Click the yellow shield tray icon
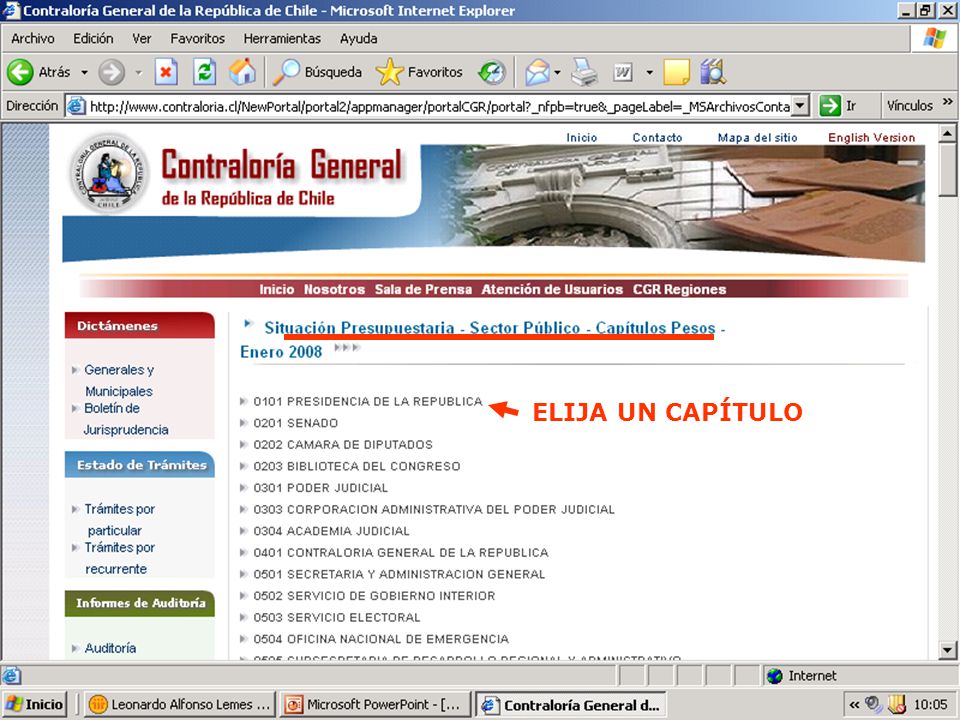The width and height of the screenshot is (960, 720). tap(897, 705)
